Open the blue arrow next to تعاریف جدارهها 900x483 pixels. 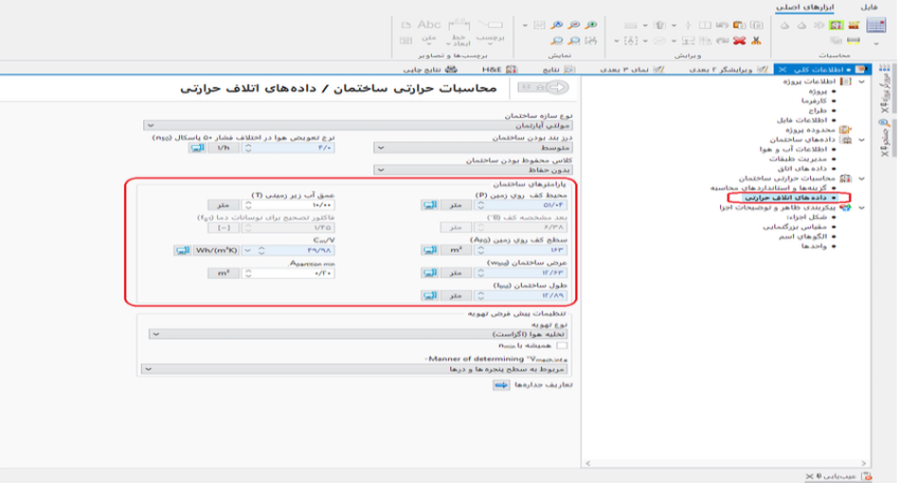click(500, 386)
